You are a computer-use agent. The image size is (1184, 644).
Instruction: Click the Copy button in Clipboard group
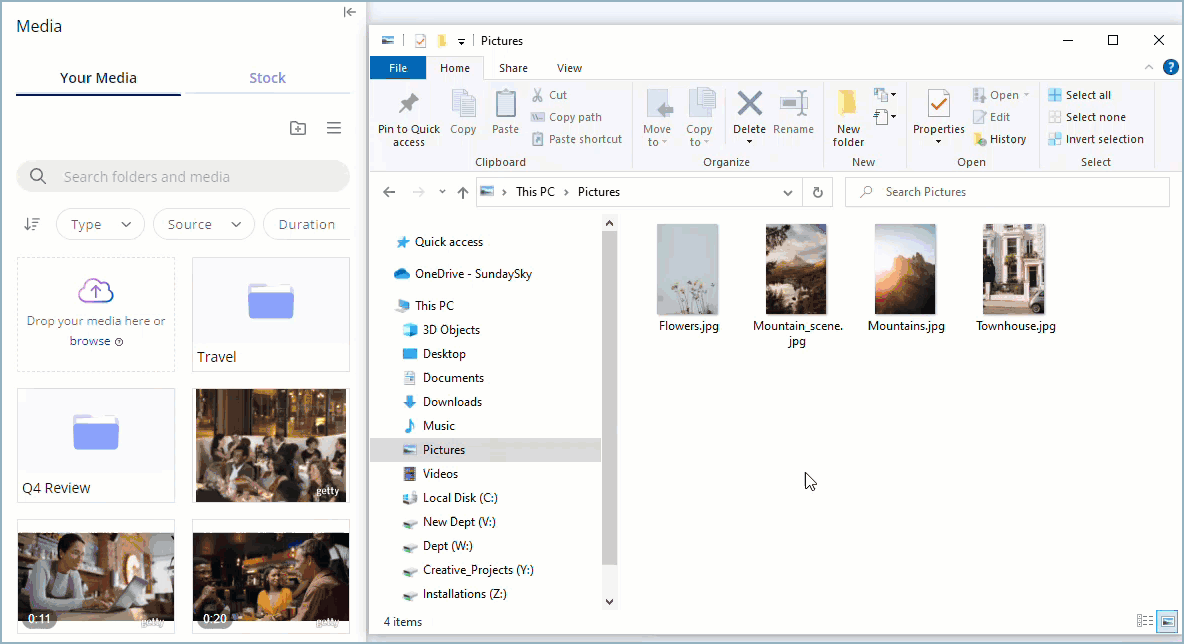pyautogui.click(x=463, y=112)
